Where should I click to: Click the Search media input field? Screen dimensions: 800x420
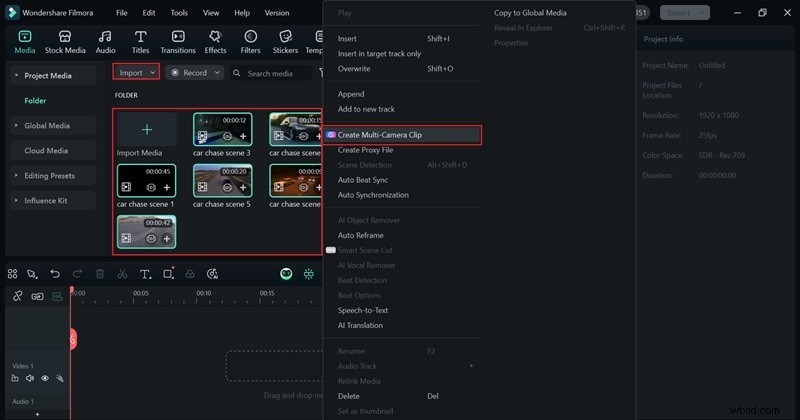270,73
